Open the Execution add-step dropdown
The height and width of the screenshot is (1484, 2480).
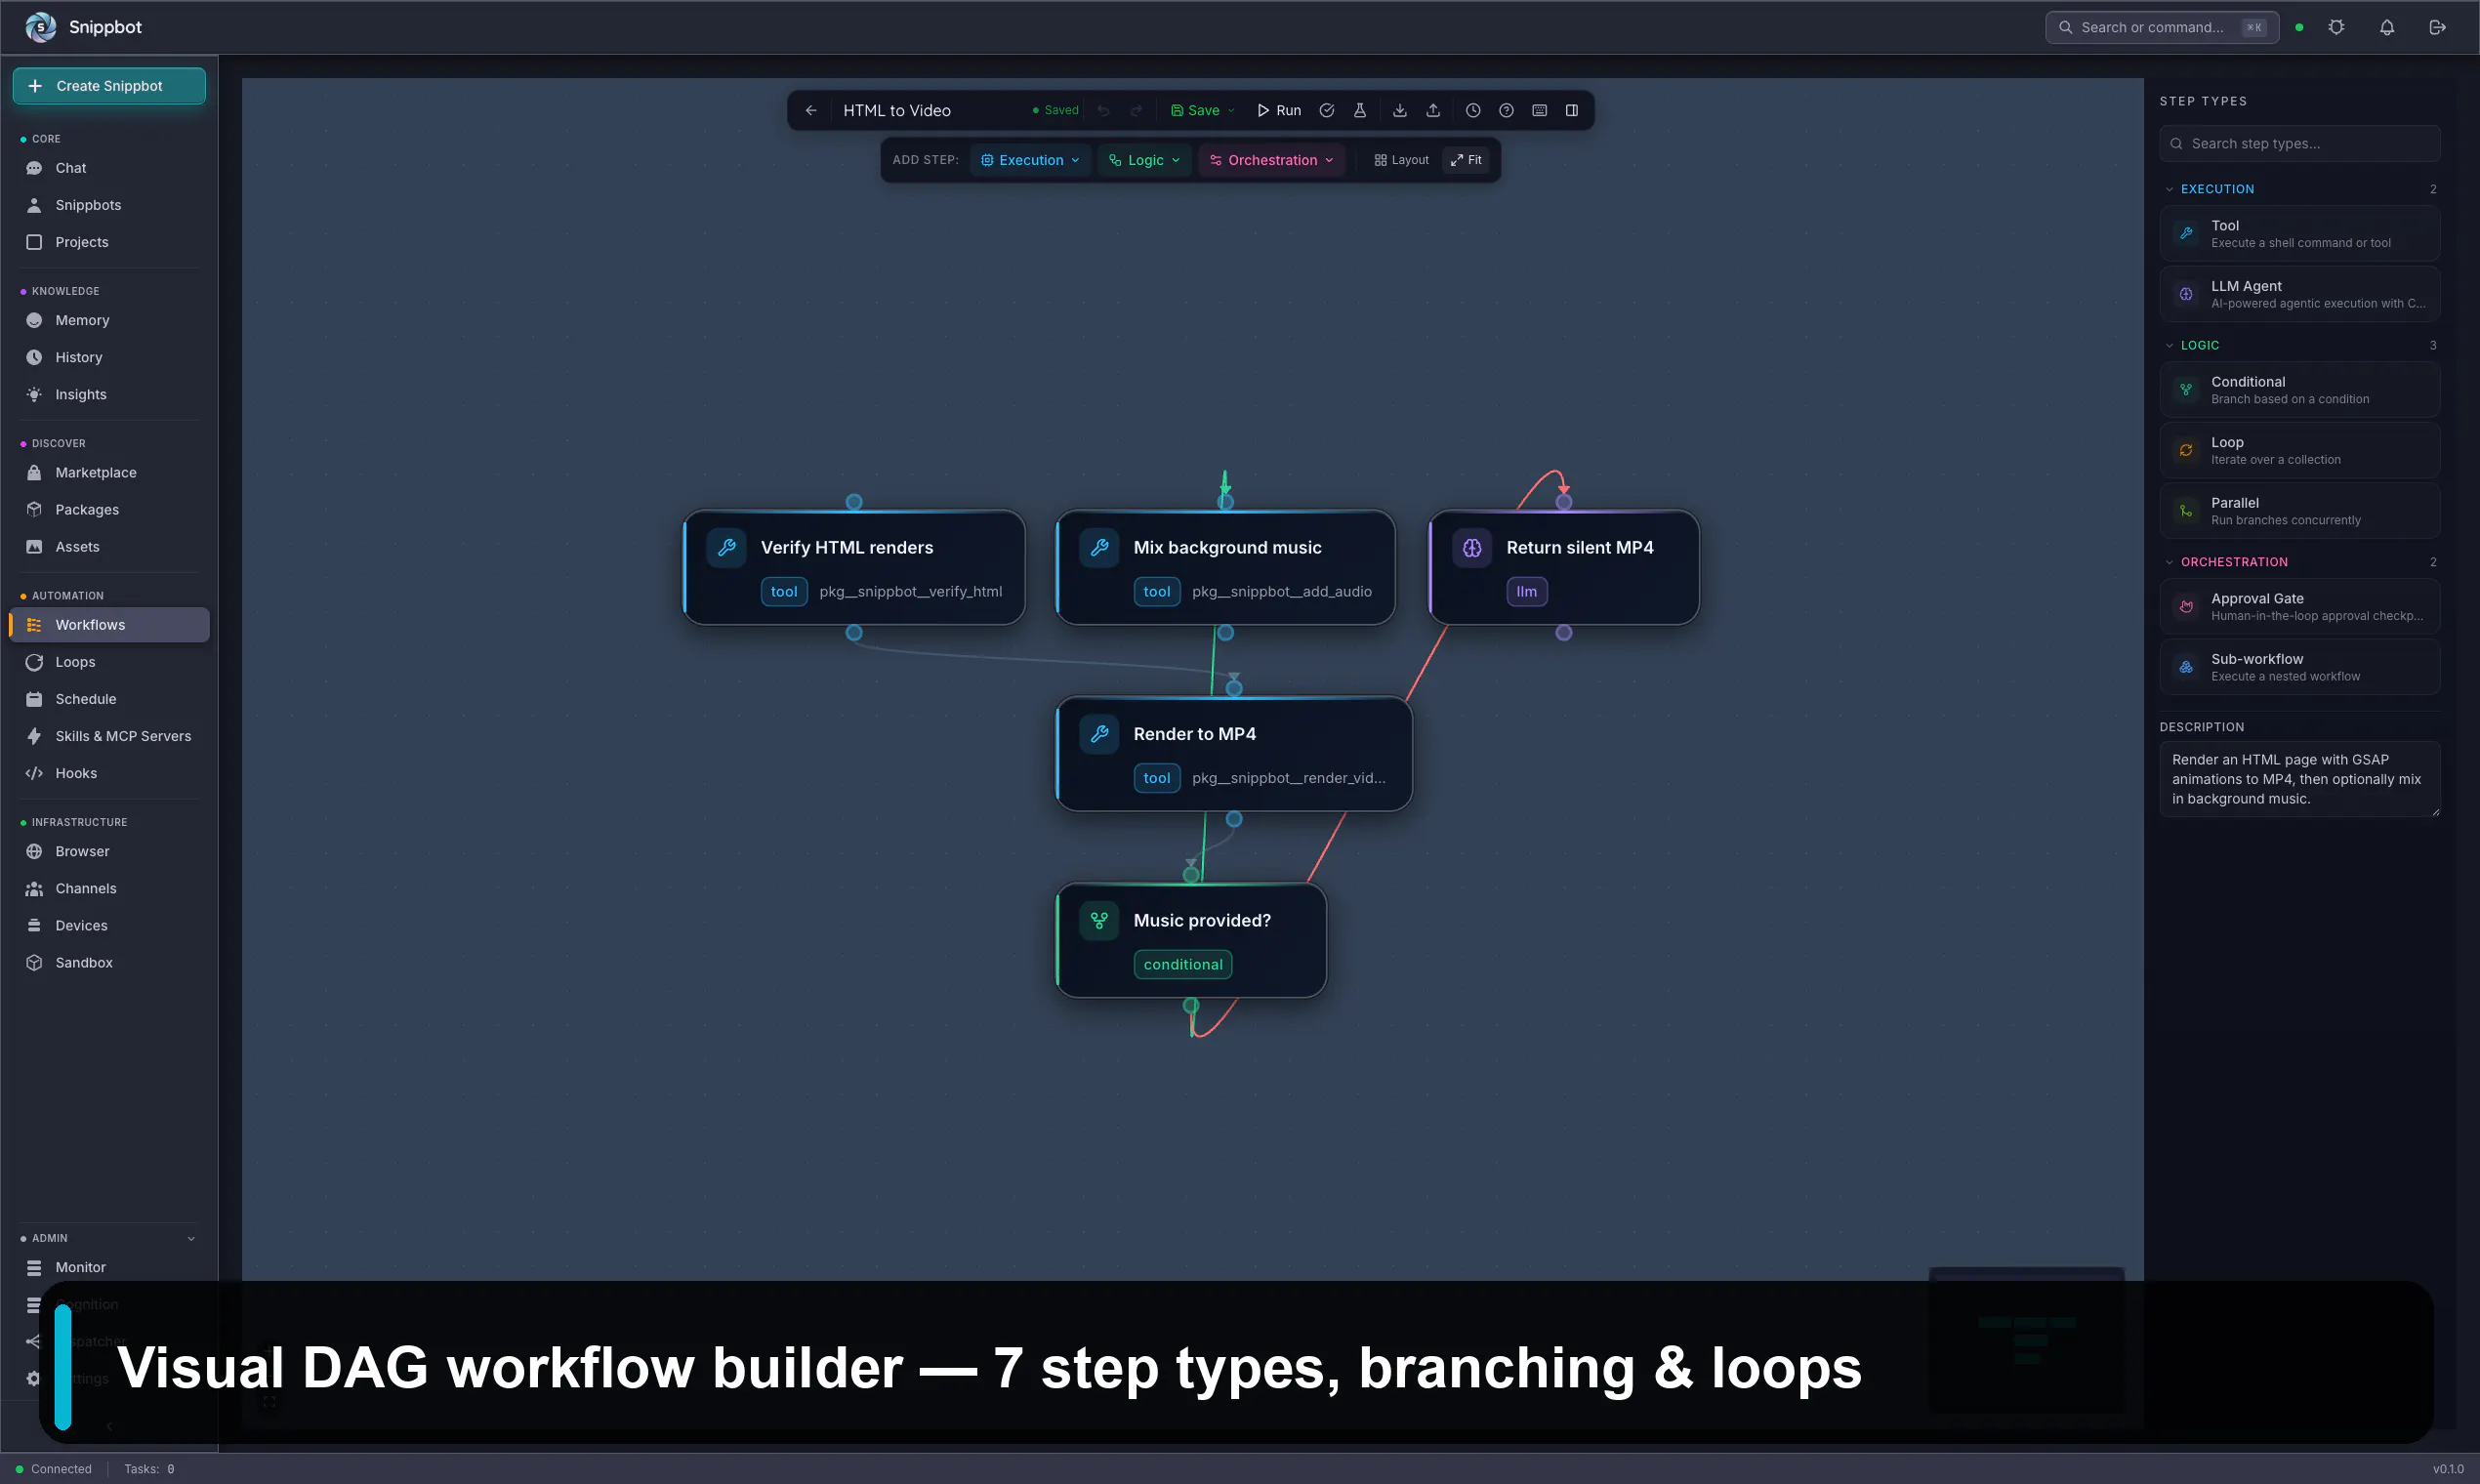[1030, 160]
